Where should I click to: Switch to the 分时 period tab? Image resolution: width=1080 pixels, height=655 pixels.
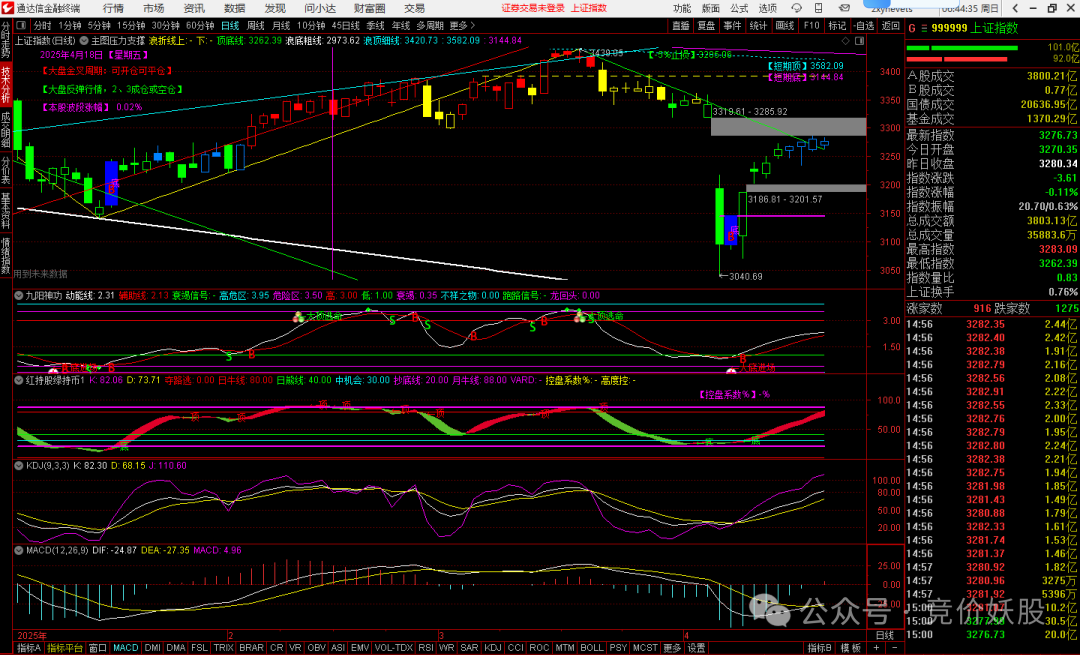pos(43,25)
